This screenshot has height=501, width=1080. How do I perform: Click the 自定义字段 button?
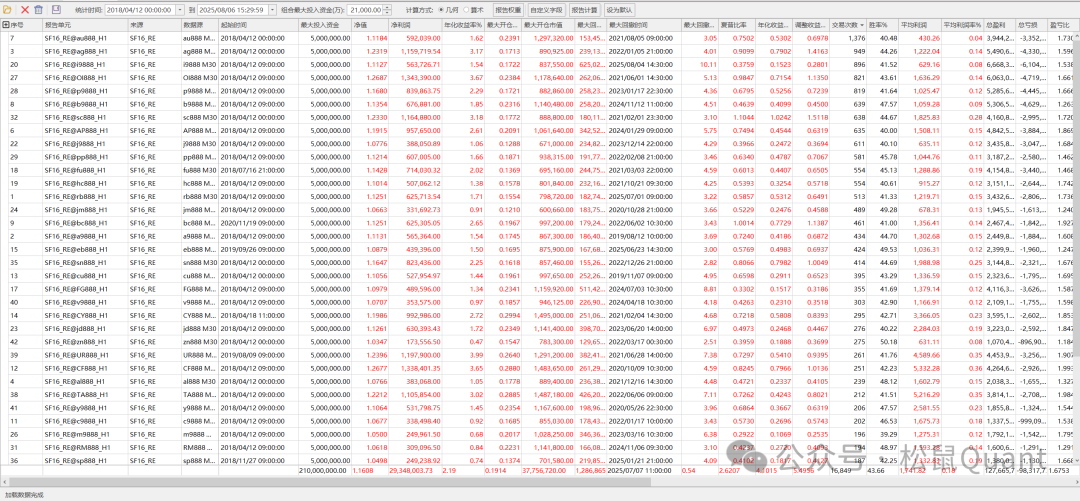pos(546,8)
